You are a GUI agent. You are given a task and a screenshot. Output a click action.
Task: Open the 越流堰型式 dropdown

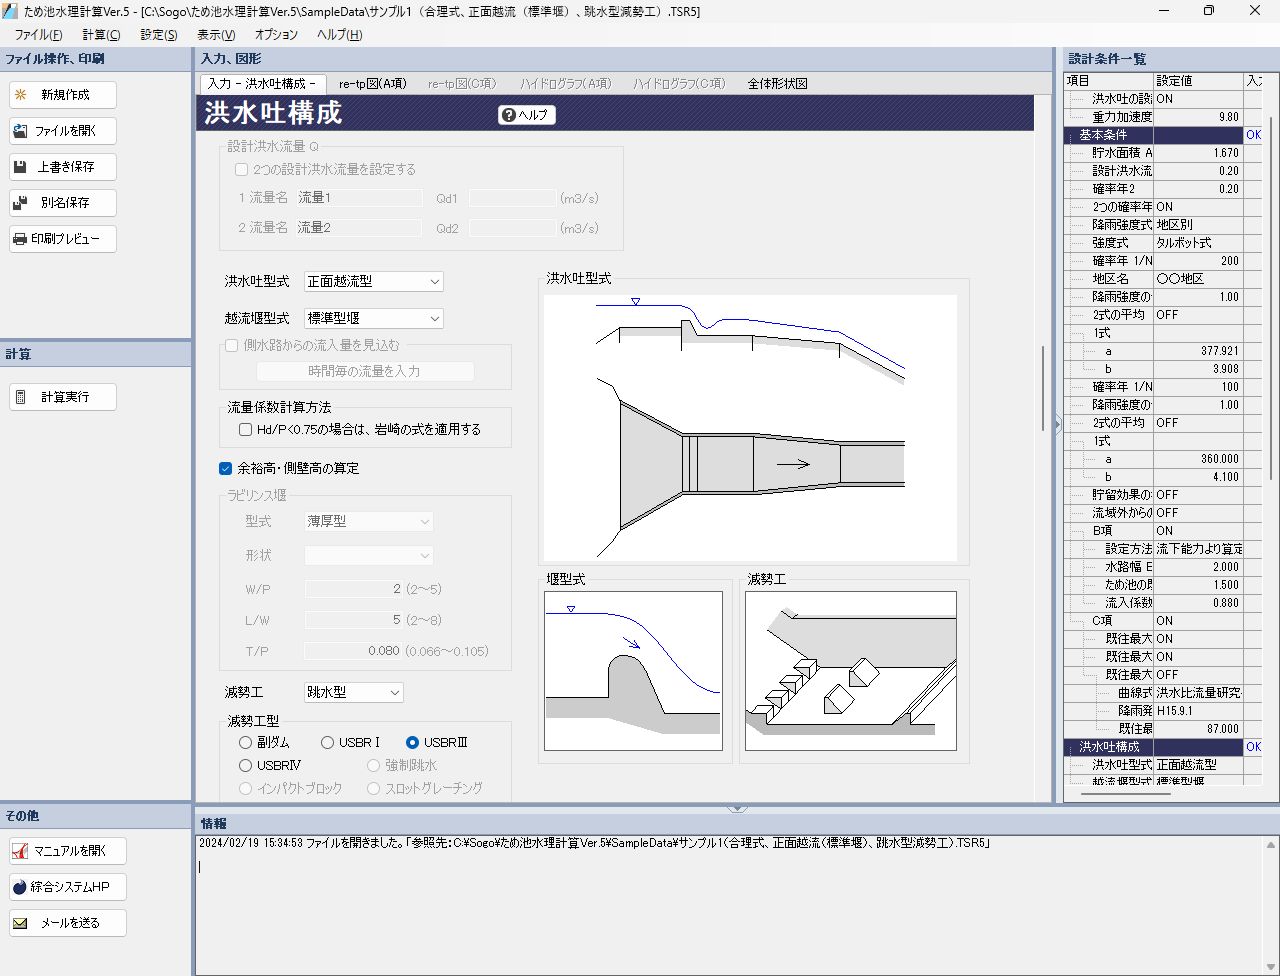pos(374,318)
